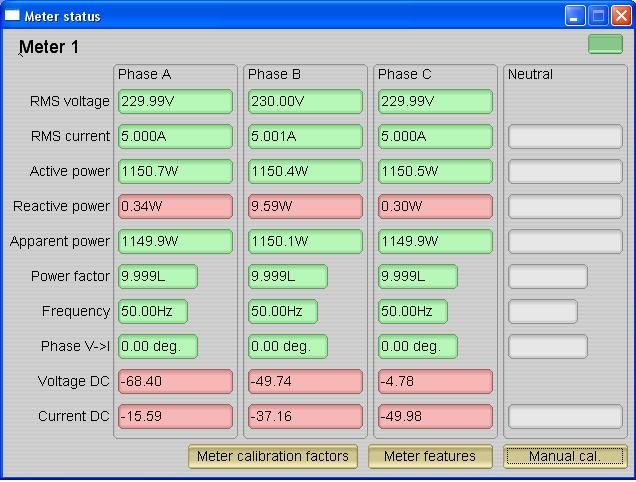Screen dimensions: 636x482
Task: Click Phase C V->I phase angle field
Action: [418, 346]
